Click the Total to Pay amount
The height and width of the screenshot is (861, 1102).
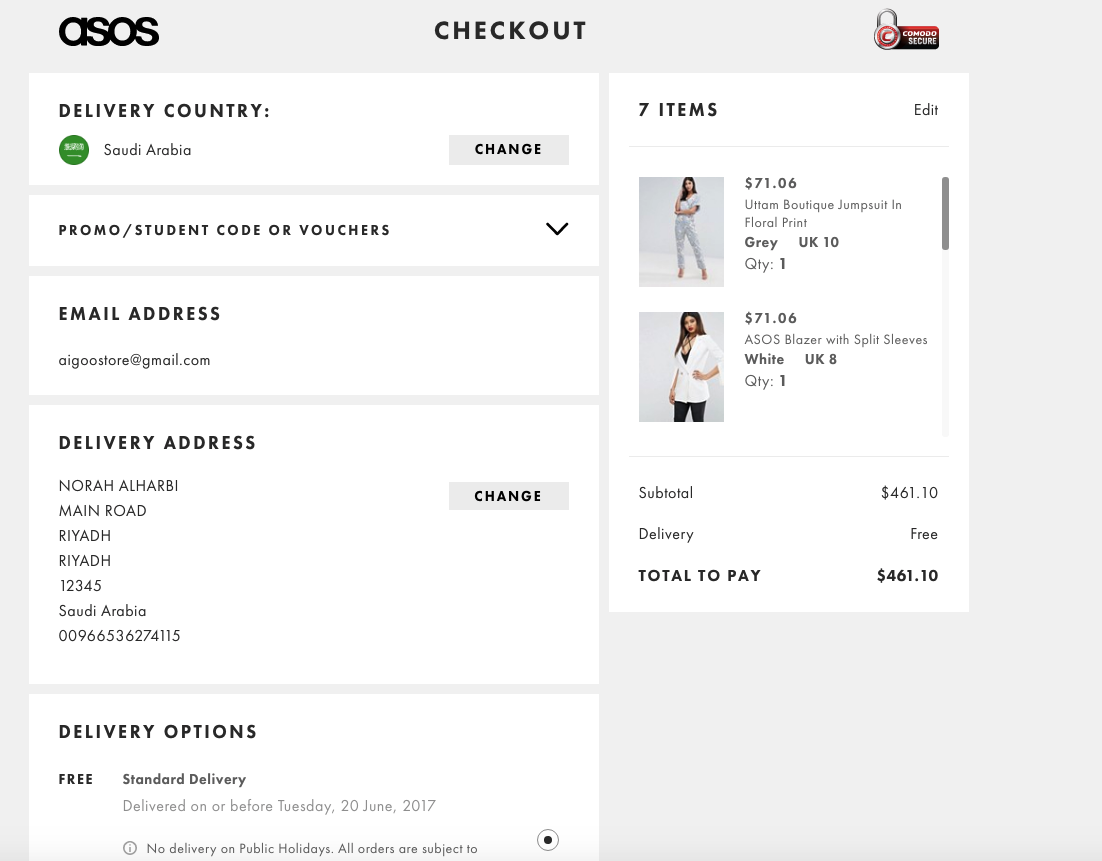pos(907,576)
